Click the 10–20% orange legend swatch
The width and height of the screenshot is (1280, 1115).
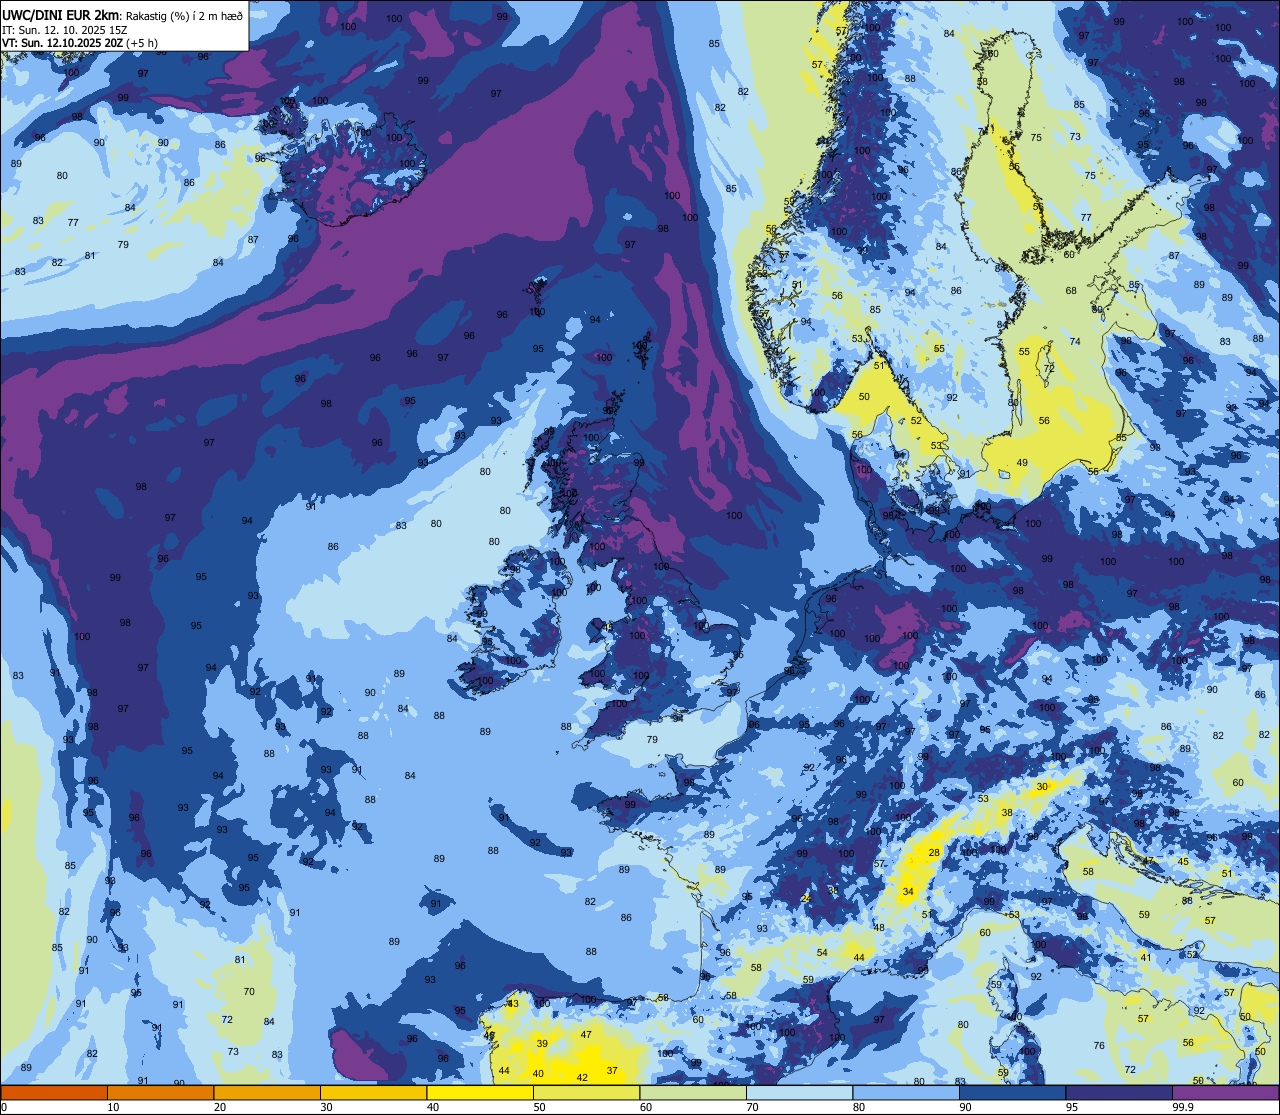[160, 1092]
